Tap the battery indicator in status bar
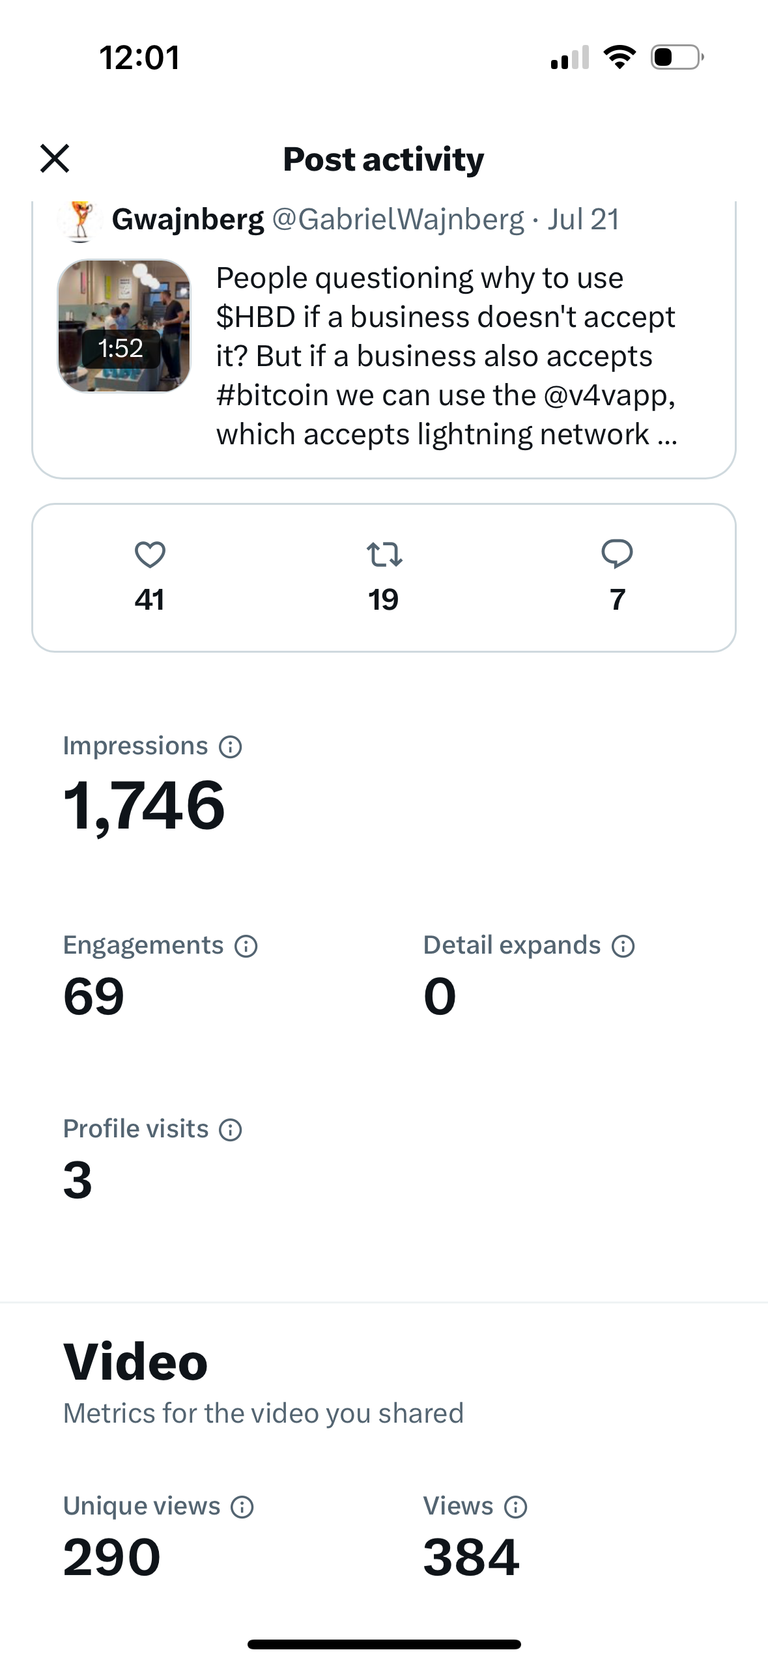Screen dimensions: 768x1665 tap(677, 57)
